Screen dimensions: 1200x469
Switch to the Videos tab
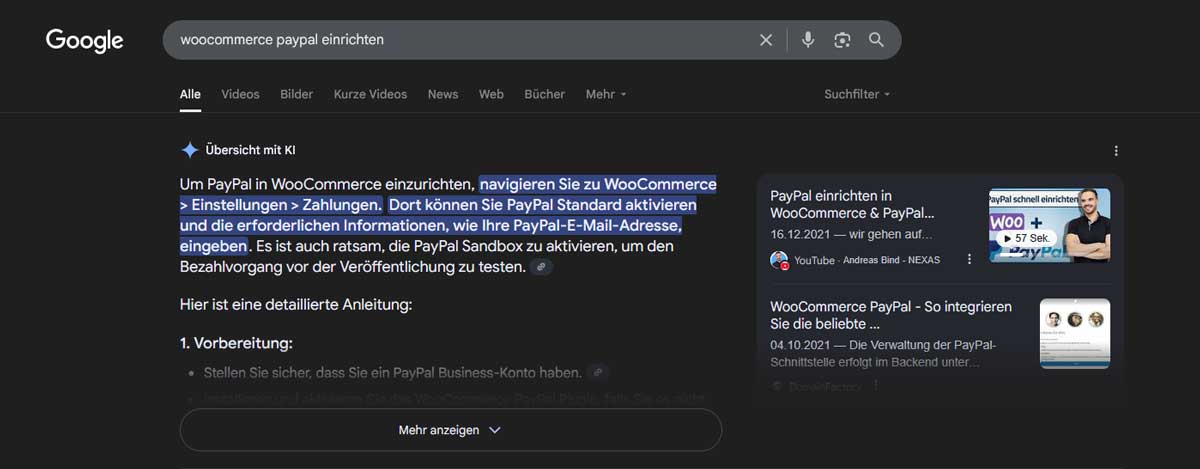(x=240, y=94)
